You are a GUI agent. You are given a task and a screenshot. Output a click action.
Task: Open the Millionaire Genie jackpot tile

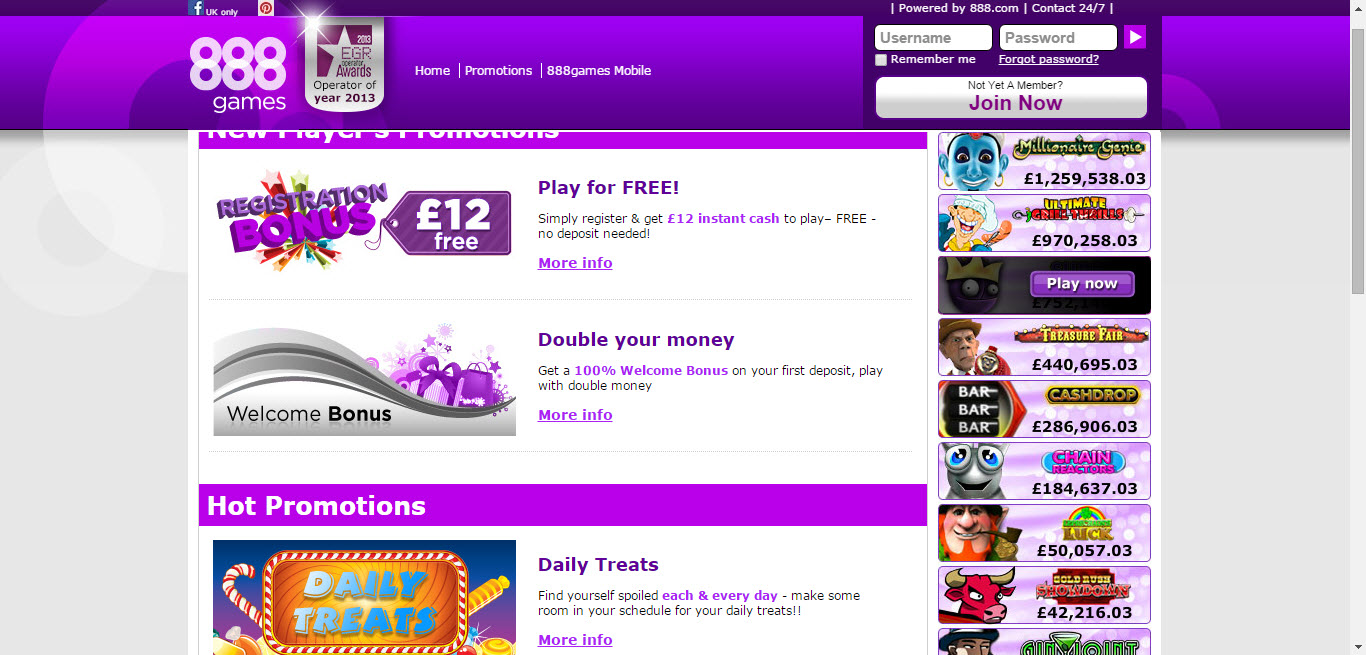pyautogui.click(x=1044, y=161)
